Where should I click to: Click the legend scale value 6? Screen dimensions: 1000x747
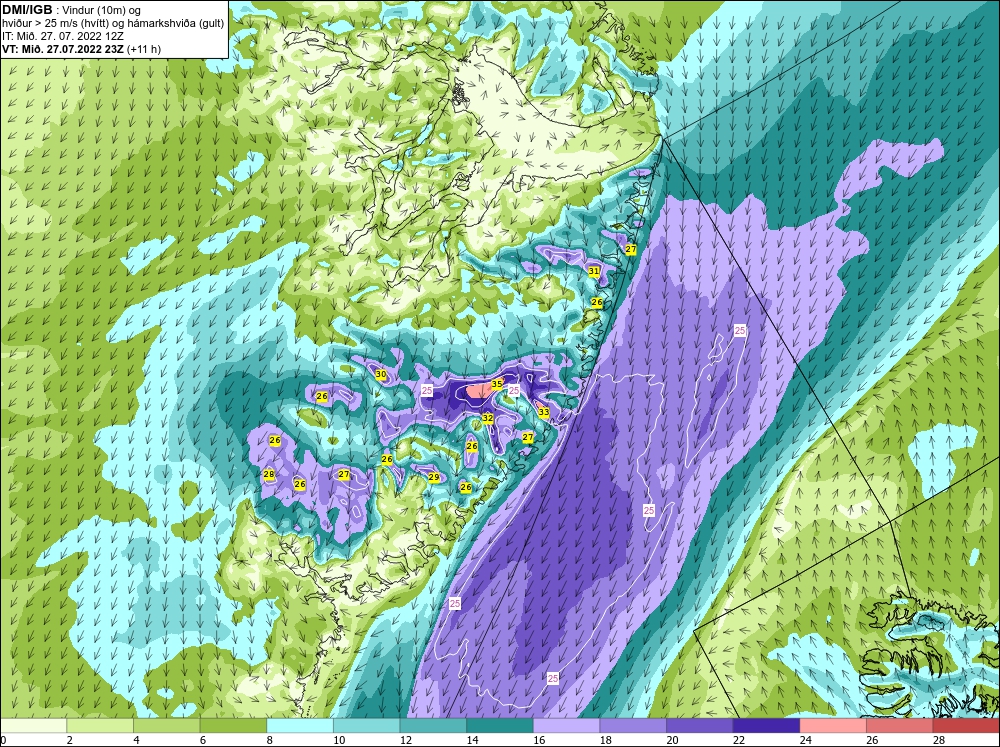(x=202, y=740)
